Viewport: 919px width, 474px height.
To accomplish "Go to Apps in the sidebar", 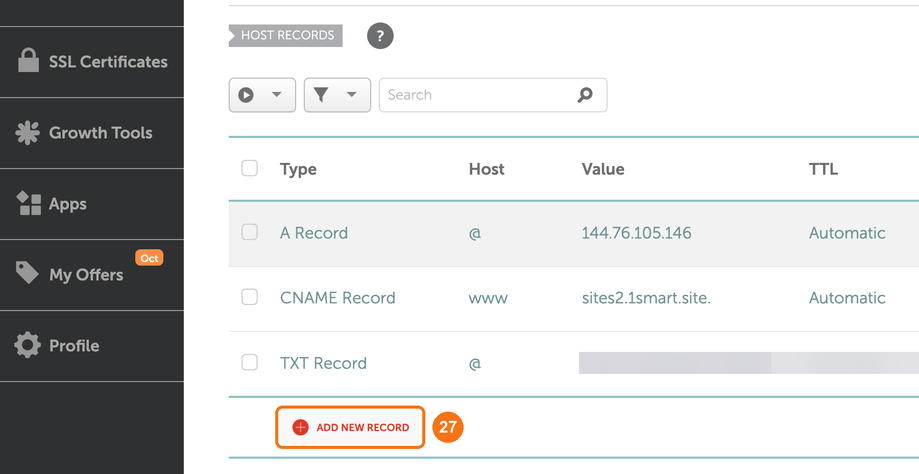I will [x=91, y=204].
